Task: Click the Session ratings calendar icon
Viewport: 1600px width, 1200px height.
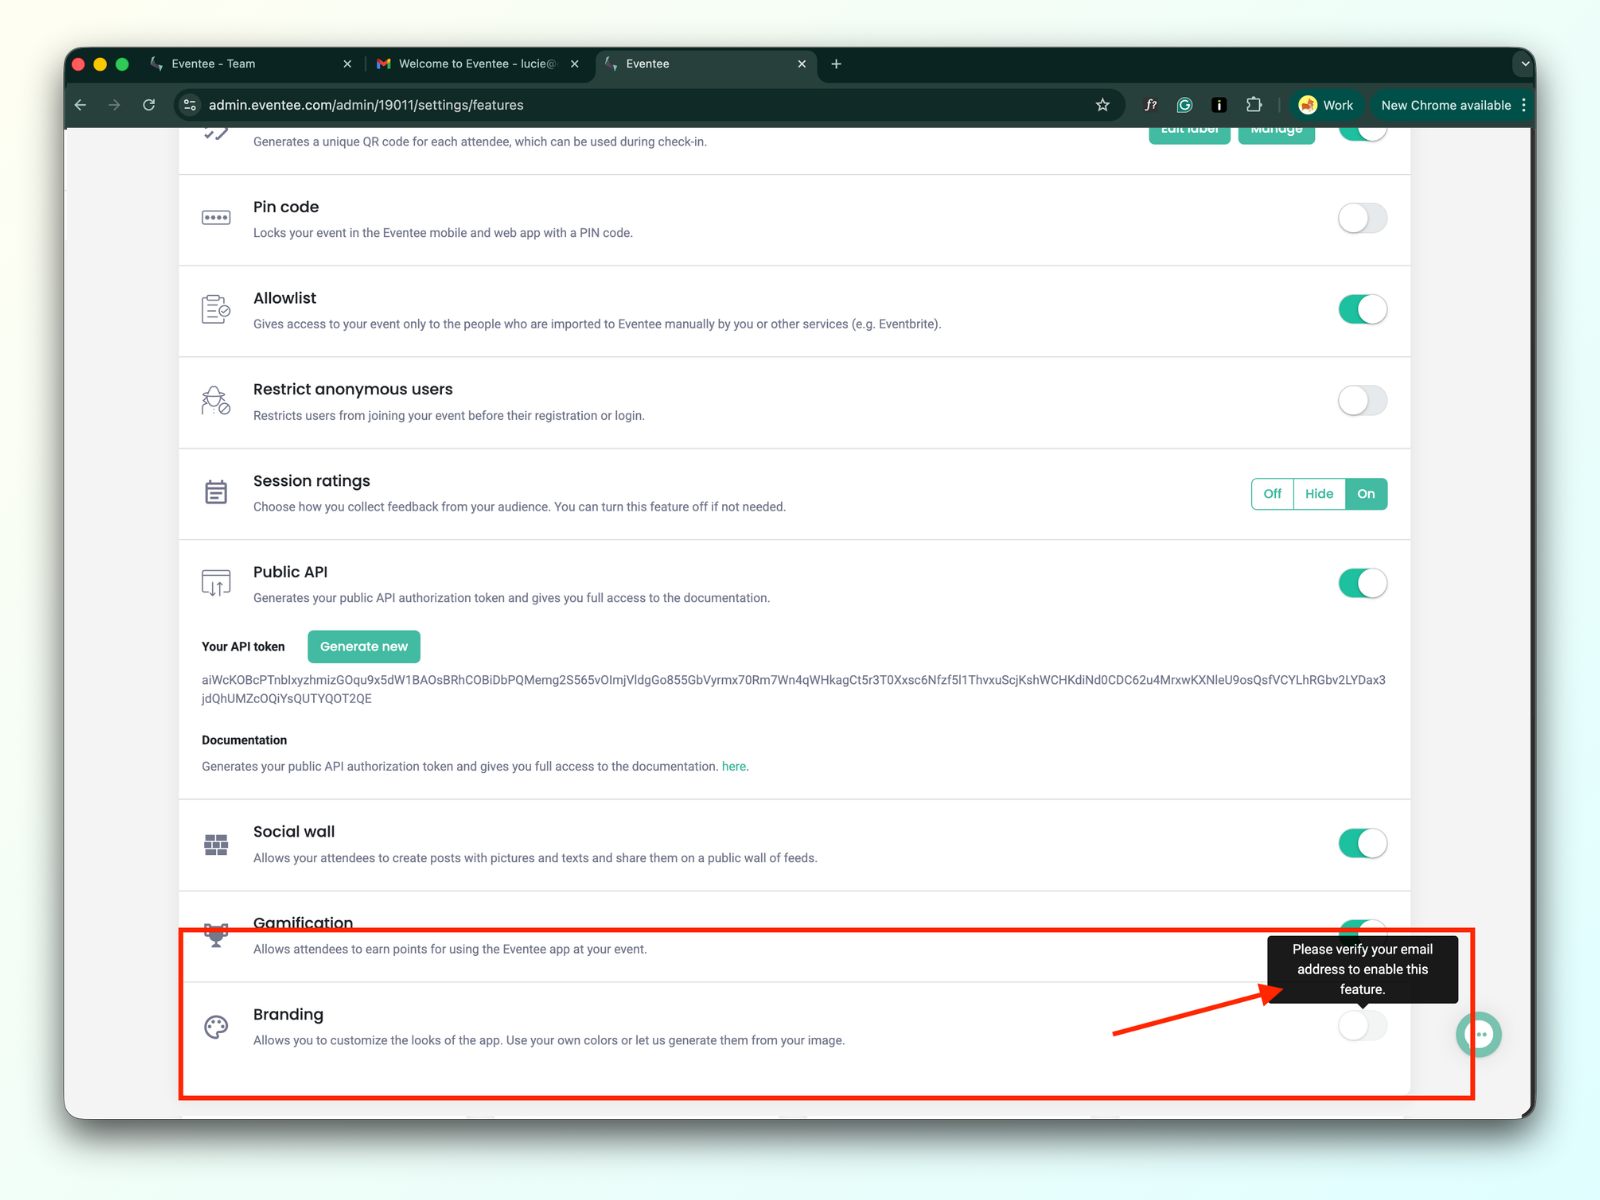Action: click(x=216, y=492)
